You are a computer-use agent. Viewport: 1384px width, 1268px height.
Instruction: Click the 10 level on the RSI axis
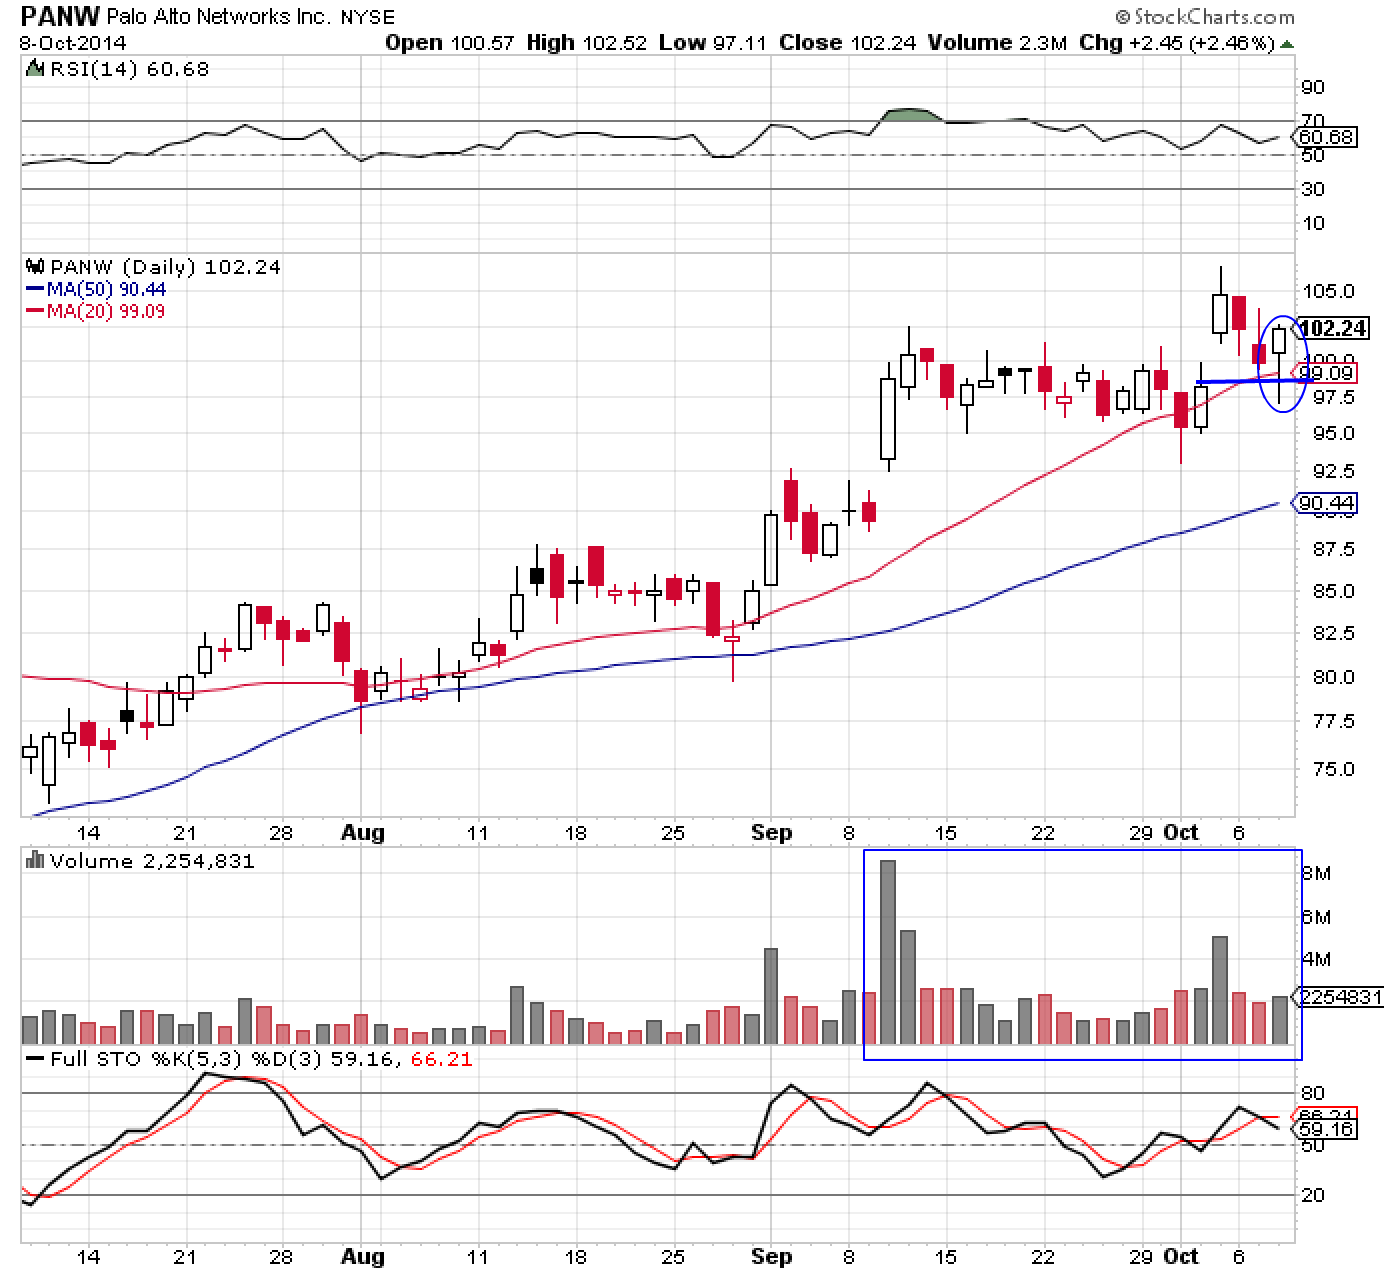(1312, 223)
